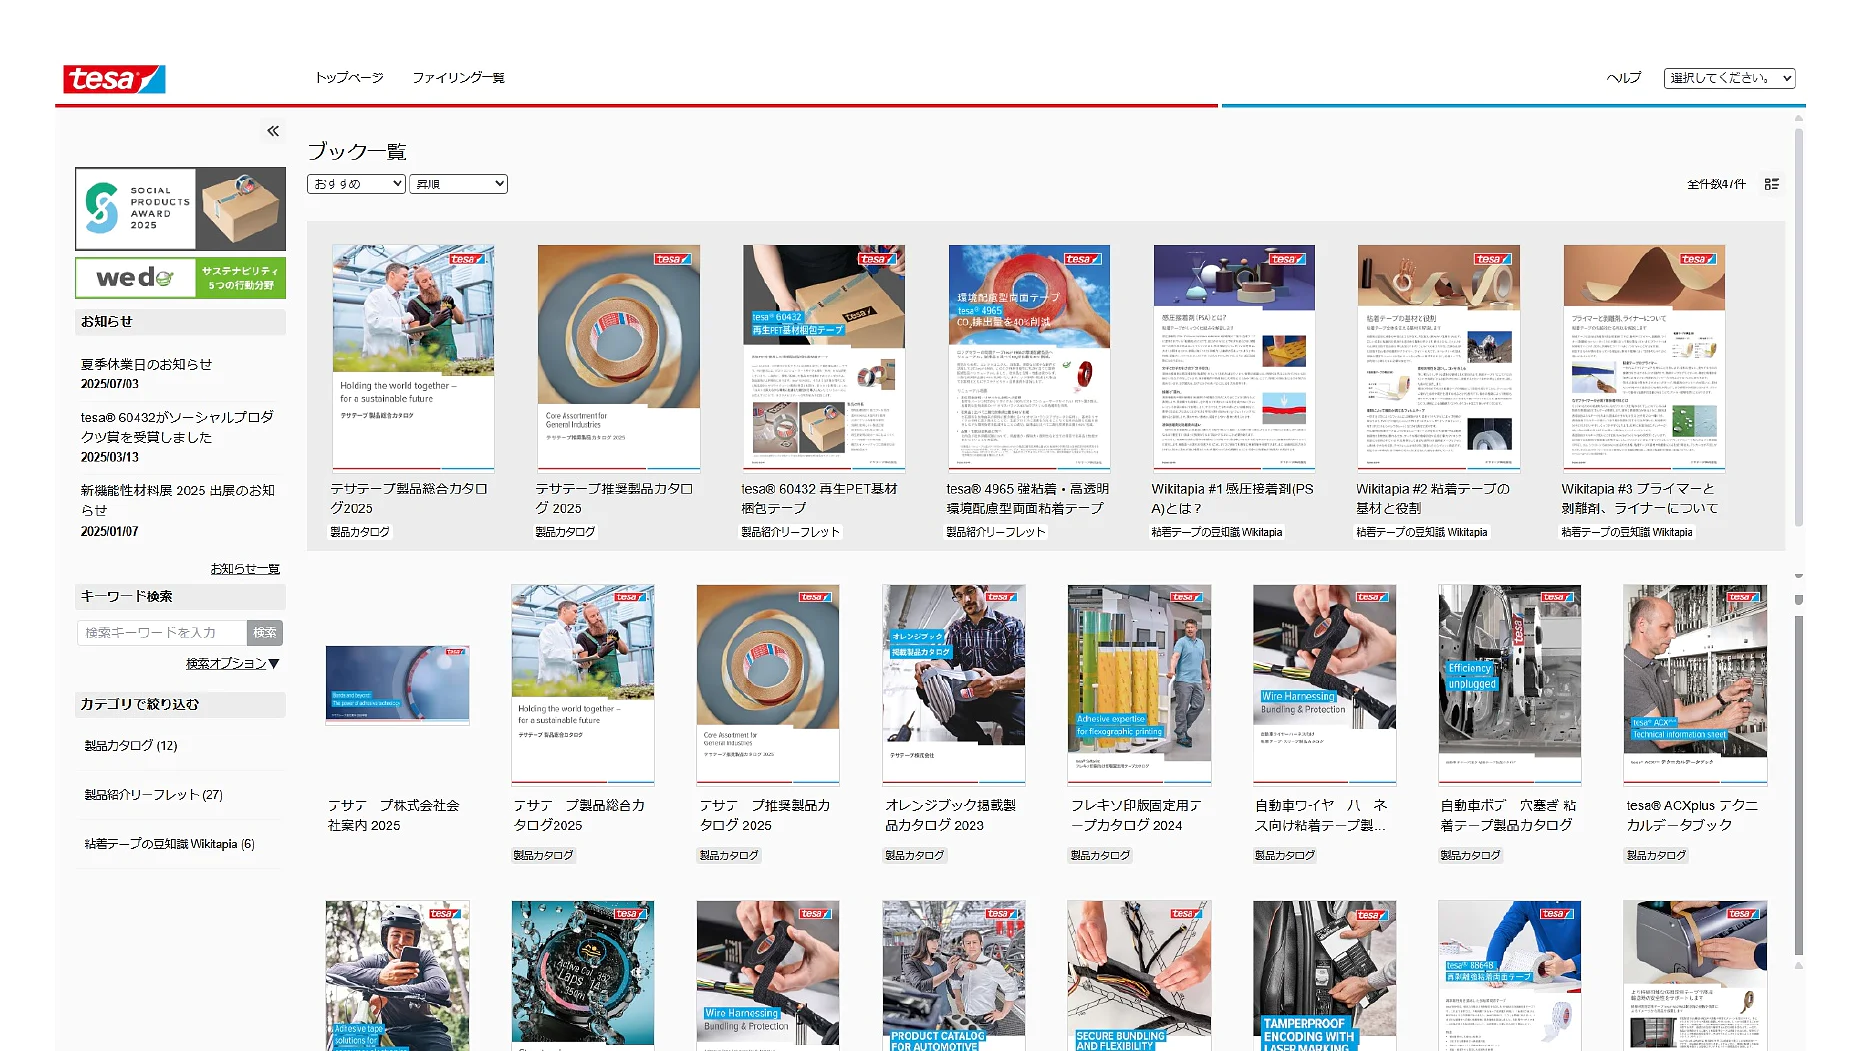Viewport: 1868px width, 1051px height.
Task: Open the Social Products Award 2025 banner
Action: tap(180, 208)
